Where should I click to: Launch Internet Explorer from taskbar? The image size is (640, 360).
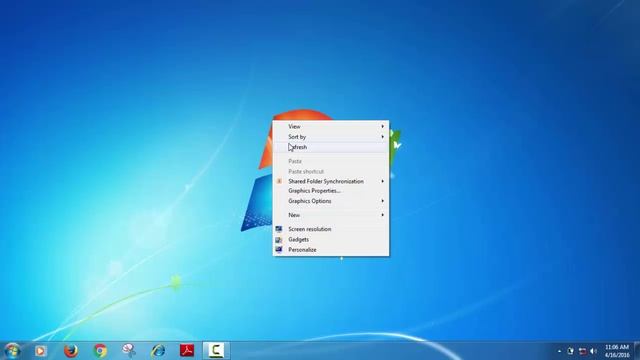coord(158,351)
